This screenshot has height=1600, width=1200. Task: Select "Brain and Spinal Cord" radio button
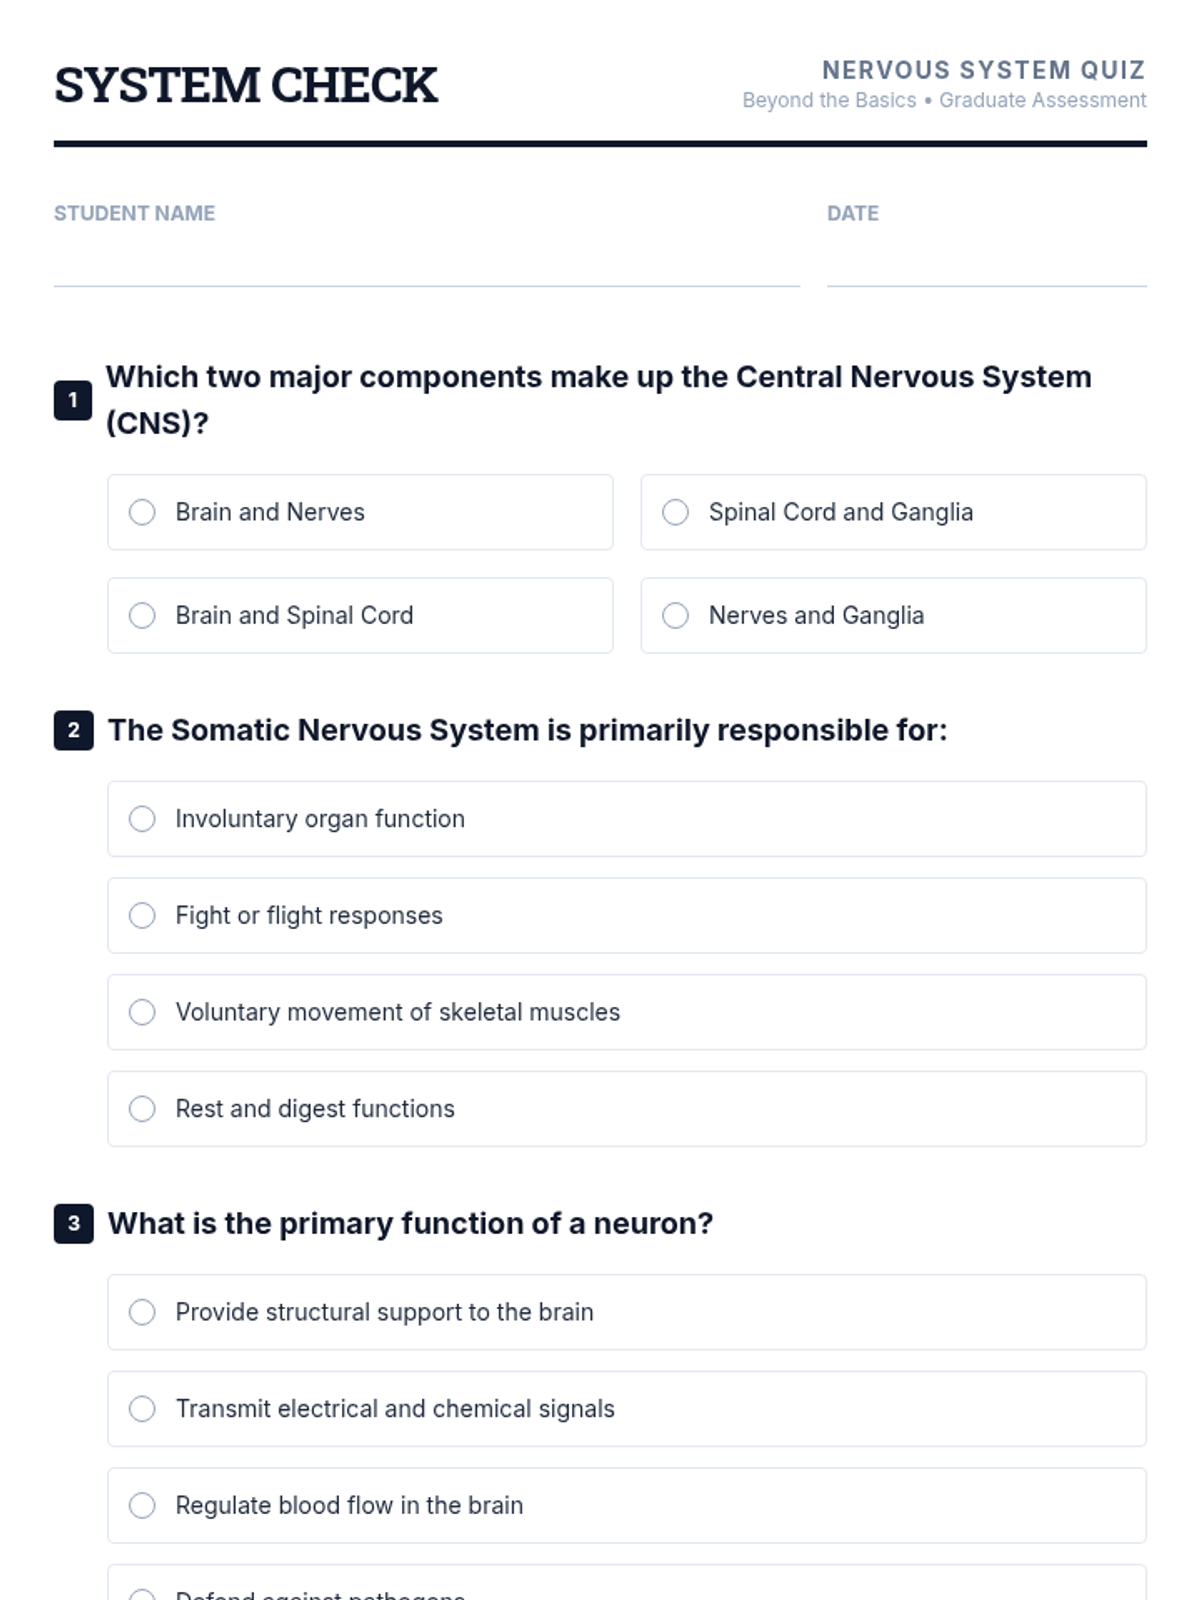tap(142, 615)
